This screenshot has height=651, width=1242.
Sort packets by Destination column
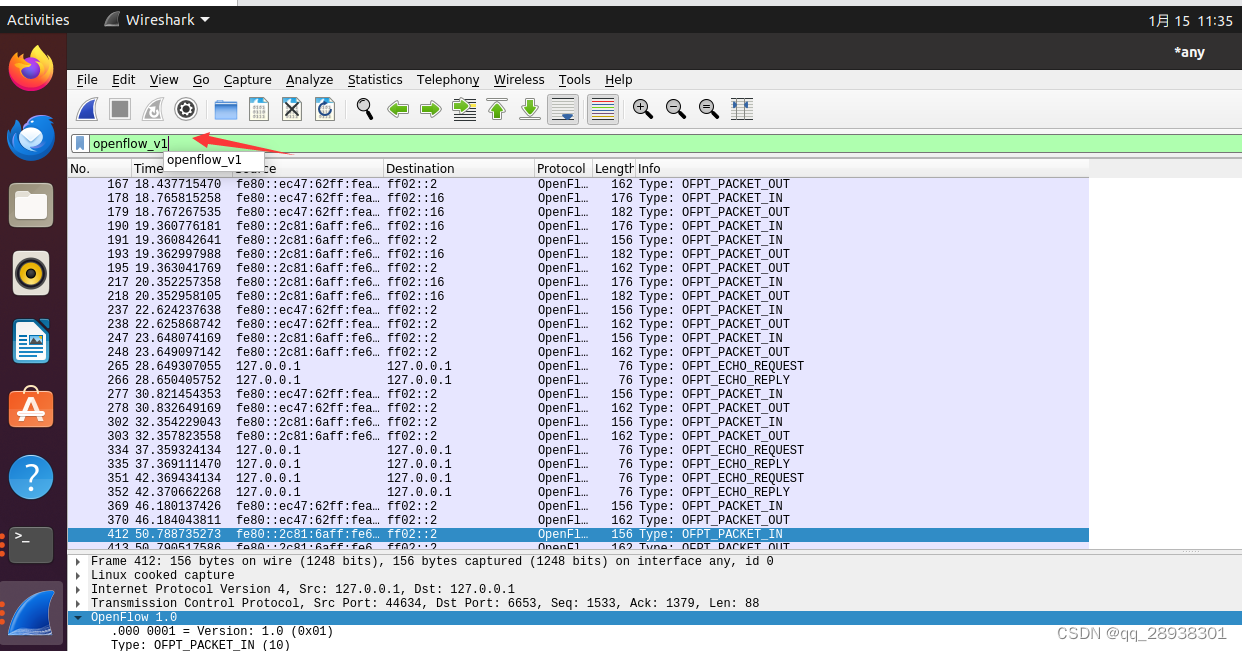click(x=459, y=169)
